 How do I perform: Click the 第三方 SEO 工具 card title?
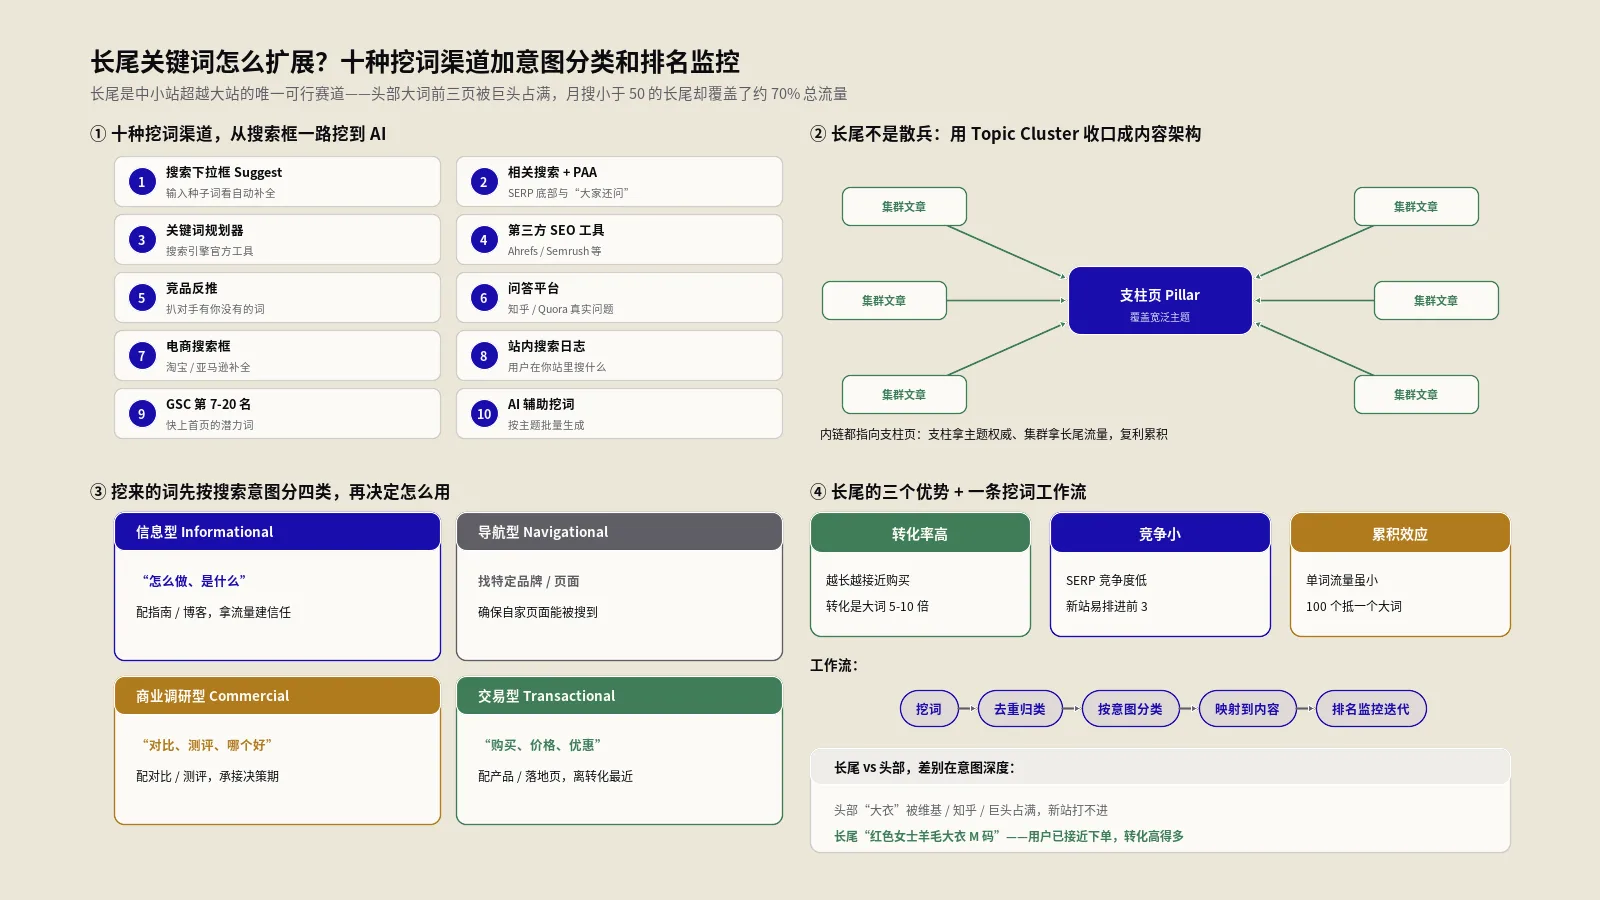556,230
